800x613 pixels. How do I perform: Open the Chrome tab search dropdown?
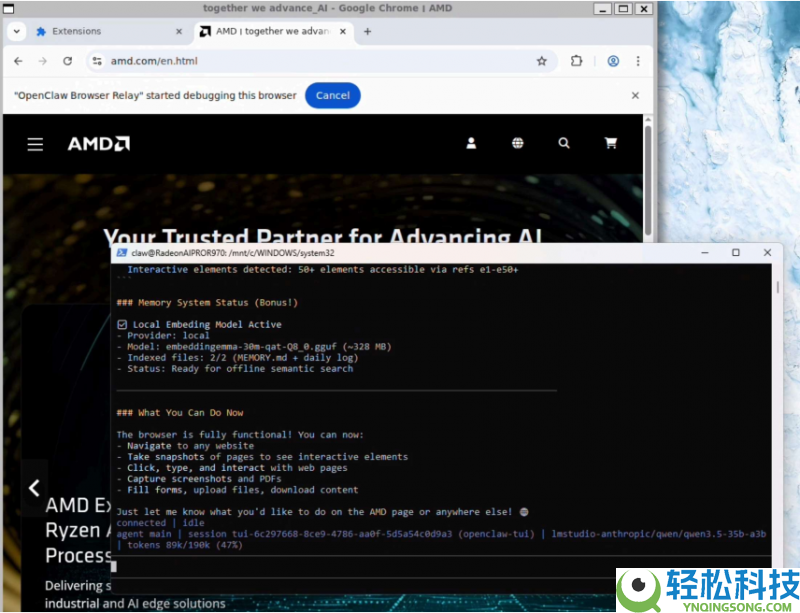(x=17, y=32)
